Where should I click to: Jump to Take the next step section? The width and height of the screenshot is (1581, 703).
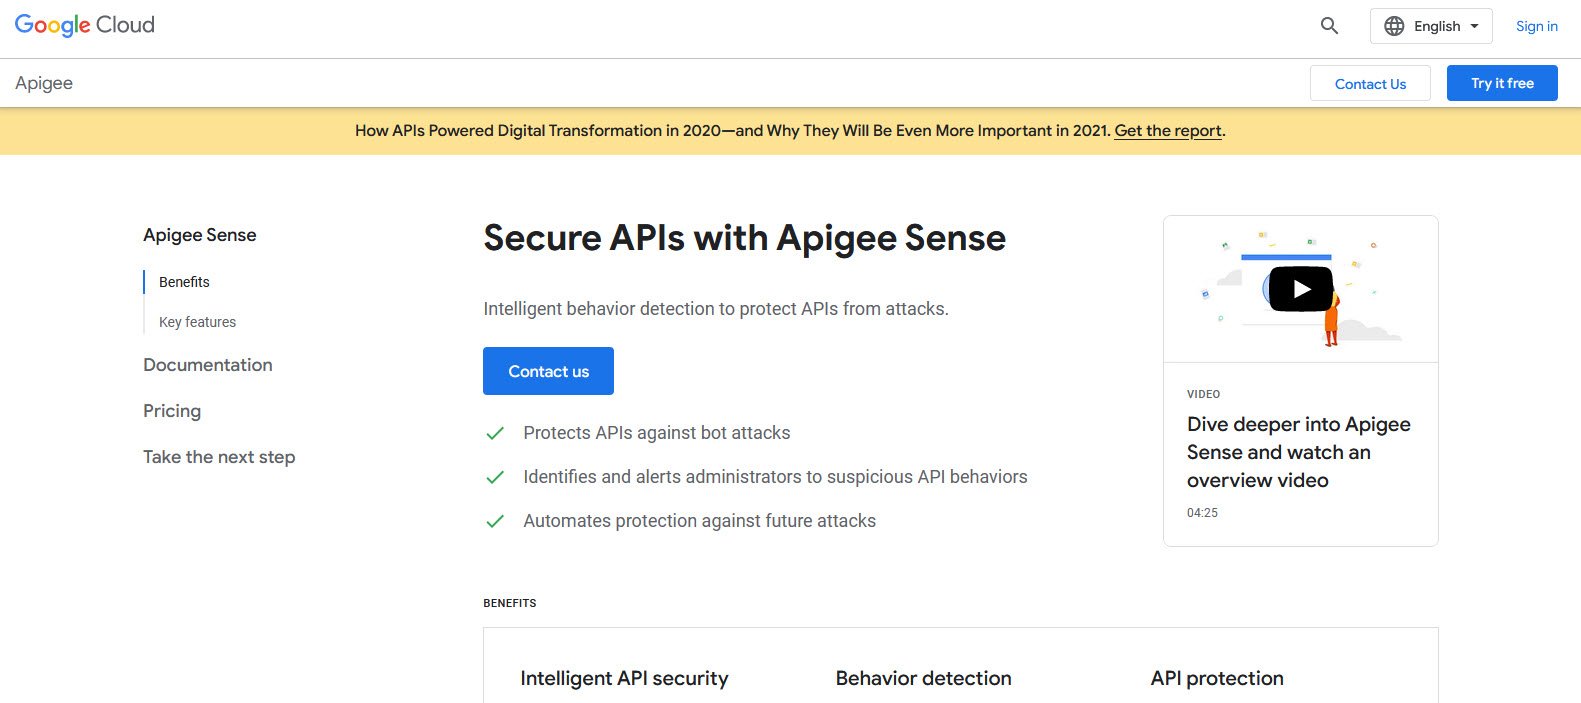(x=219, y=457)
